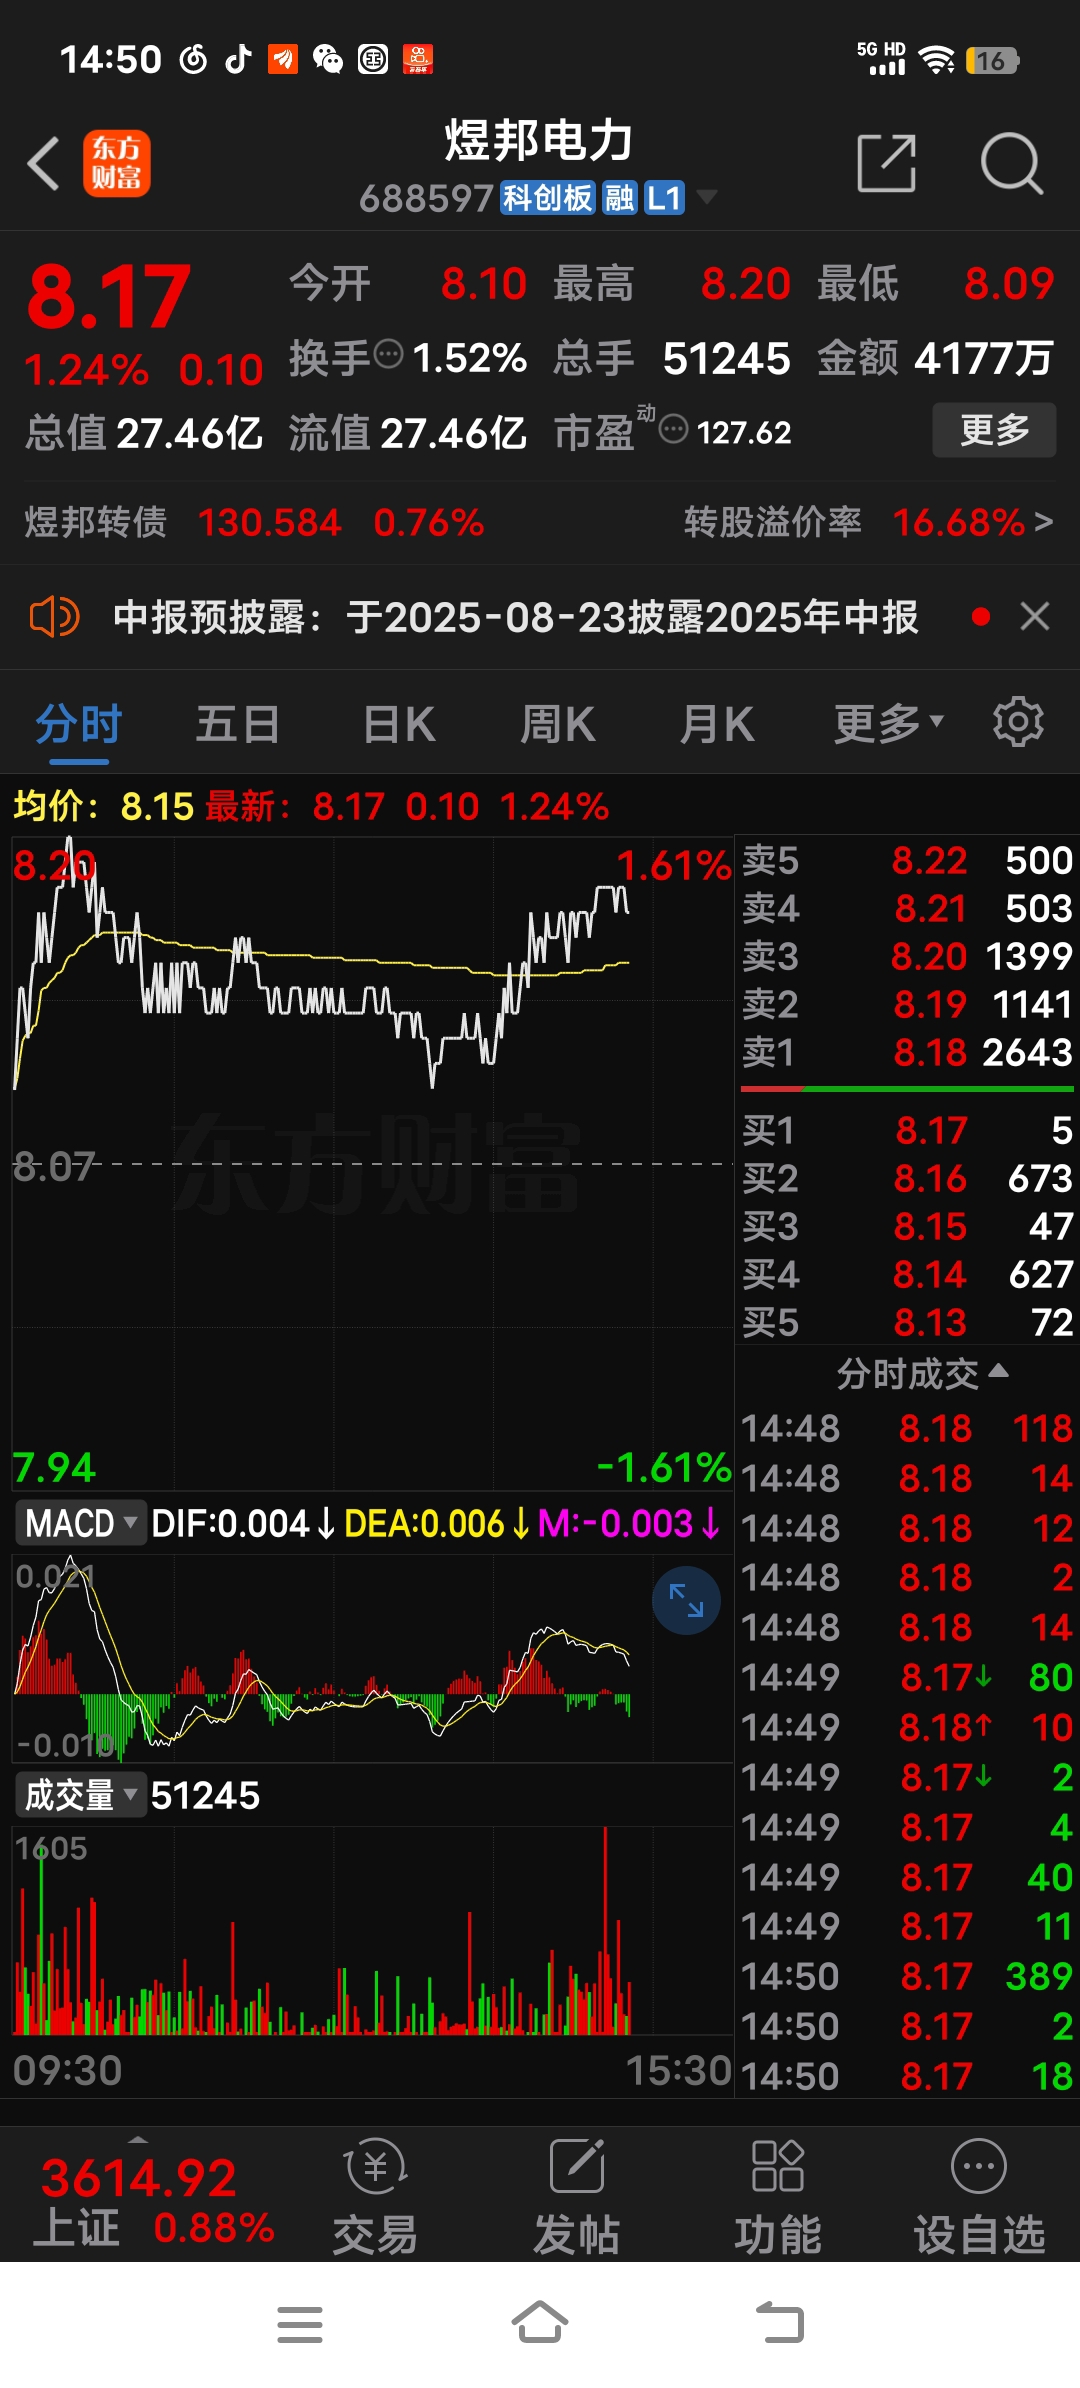Viewport: 1080px width, 2388px height.
Task: Switch to the 月K tab
Action: 717,724
